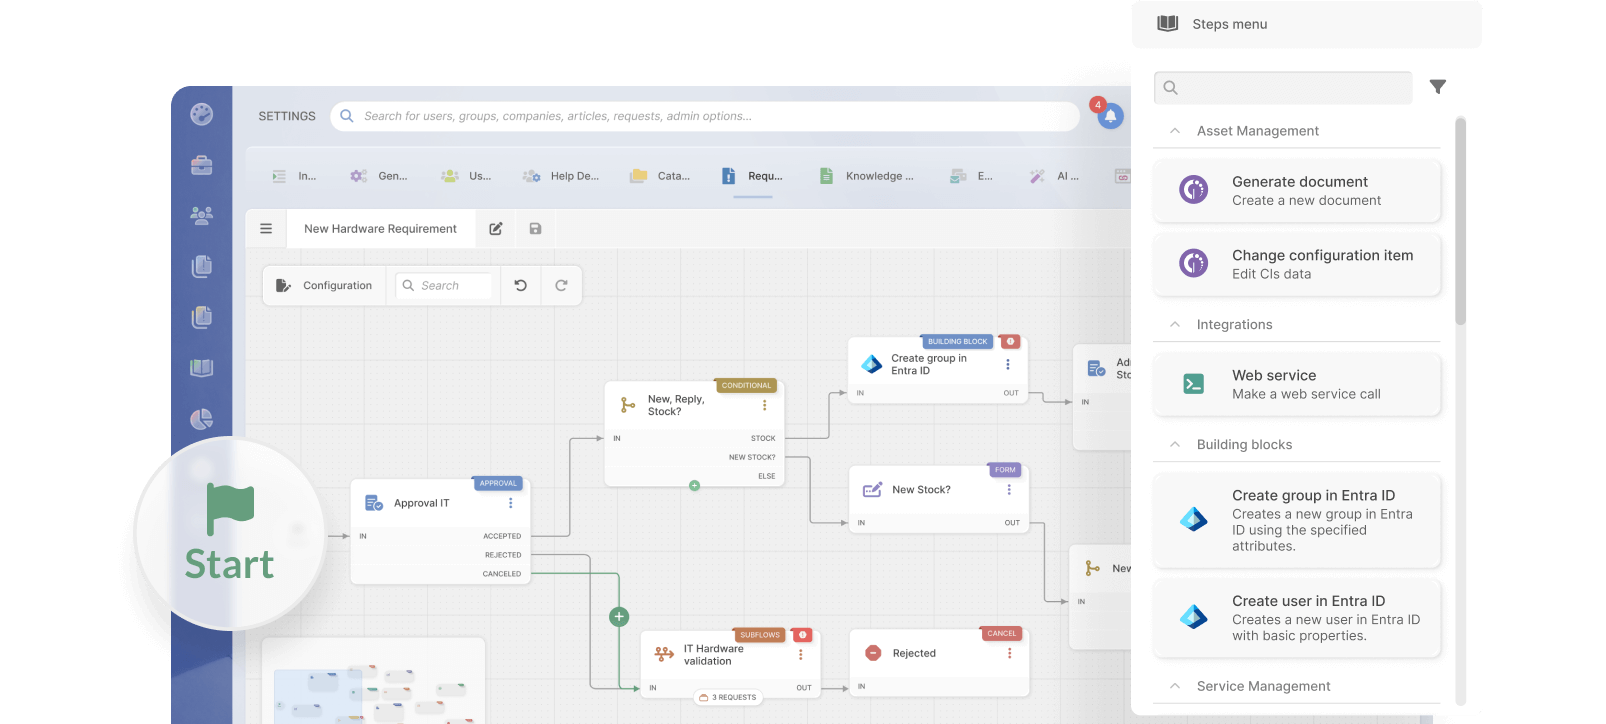
Task: Open options menu of Approval IT node
Action: (x=511, y=504)
